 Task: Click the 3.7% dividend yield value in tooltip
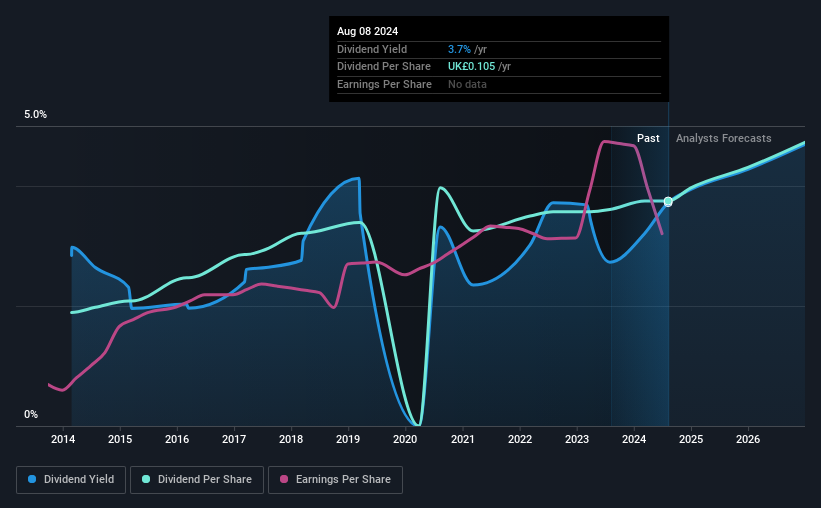[459, 49]
